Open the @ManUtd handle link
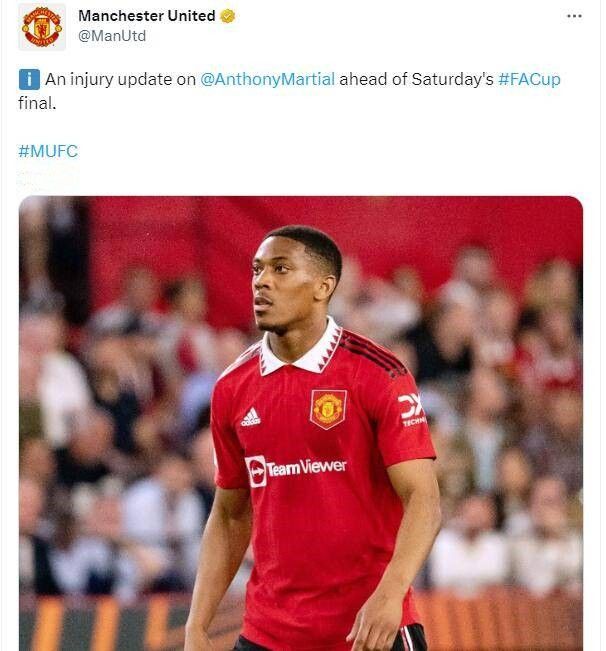The image size is (606, 651). 112,36
